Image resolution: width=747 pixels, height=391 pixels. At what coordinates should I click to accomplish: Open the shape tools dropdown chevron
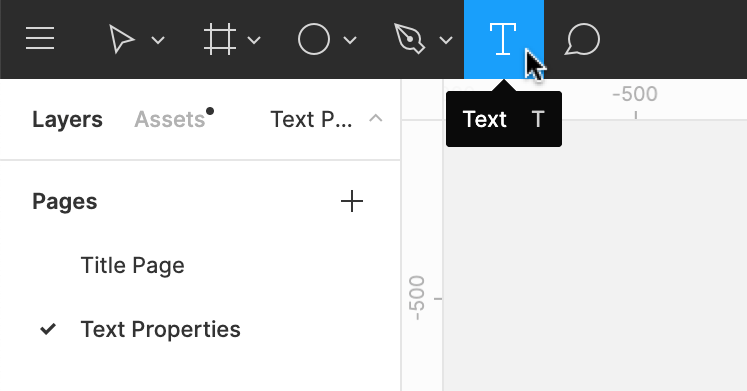[x=350, y=40]
